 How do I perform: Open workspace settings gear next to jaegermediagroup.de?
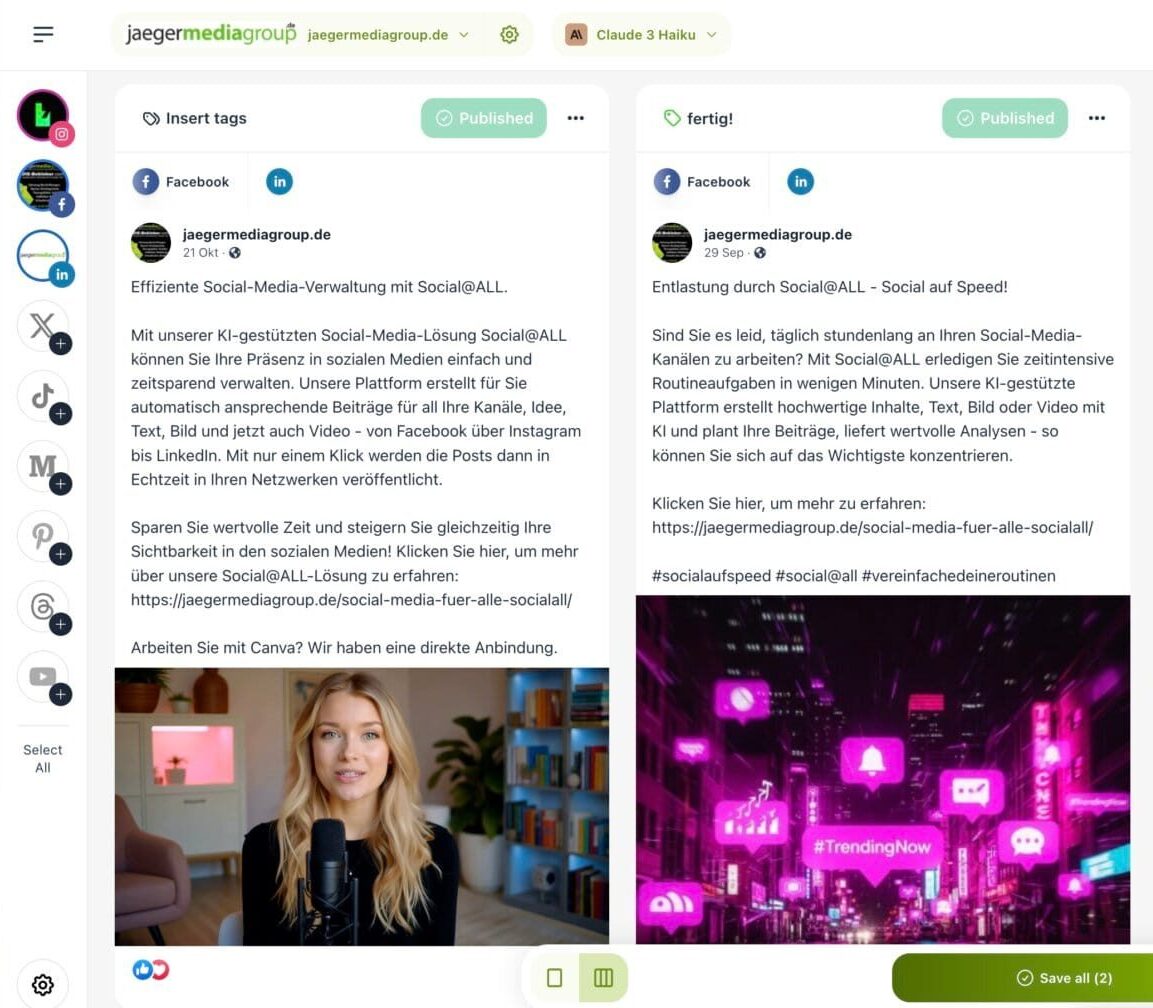pyautogui.click(x=509, y=35)
